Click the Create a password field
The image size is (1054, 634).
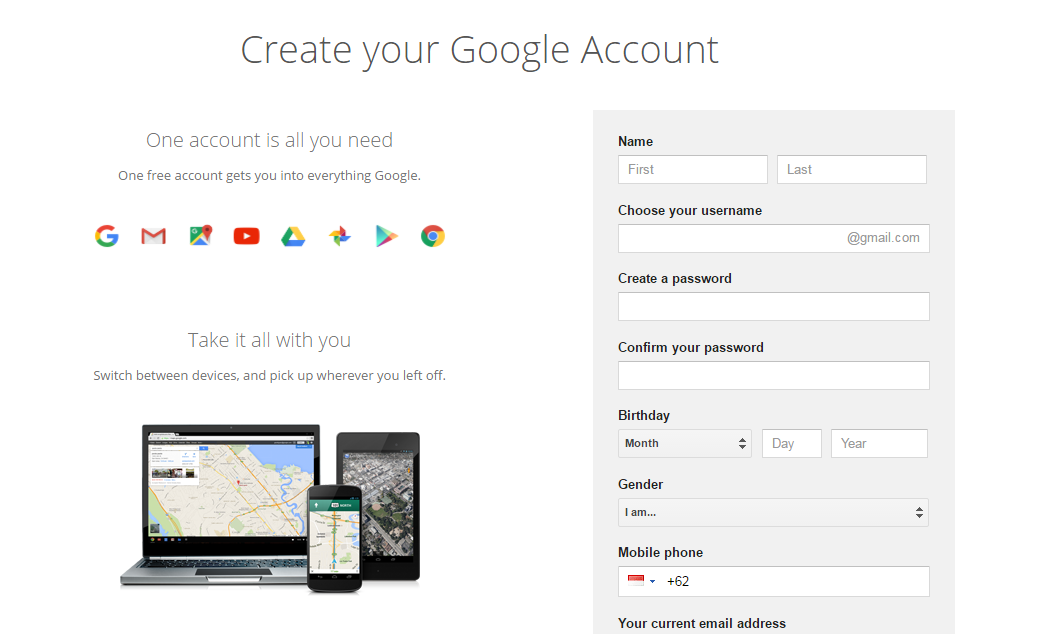[774, 307]
